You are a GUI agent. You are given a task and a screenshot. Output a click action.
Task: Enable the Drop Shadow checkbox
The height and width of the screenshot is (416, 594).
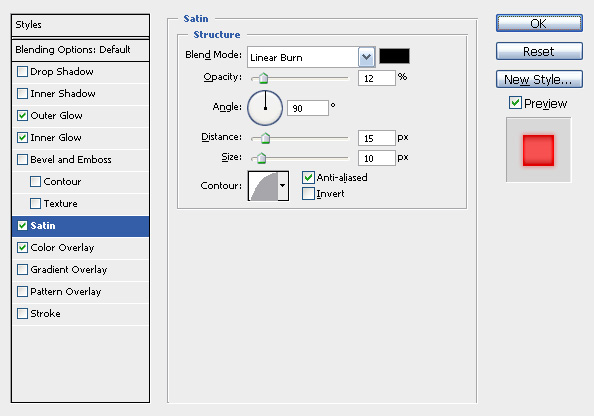22,72
